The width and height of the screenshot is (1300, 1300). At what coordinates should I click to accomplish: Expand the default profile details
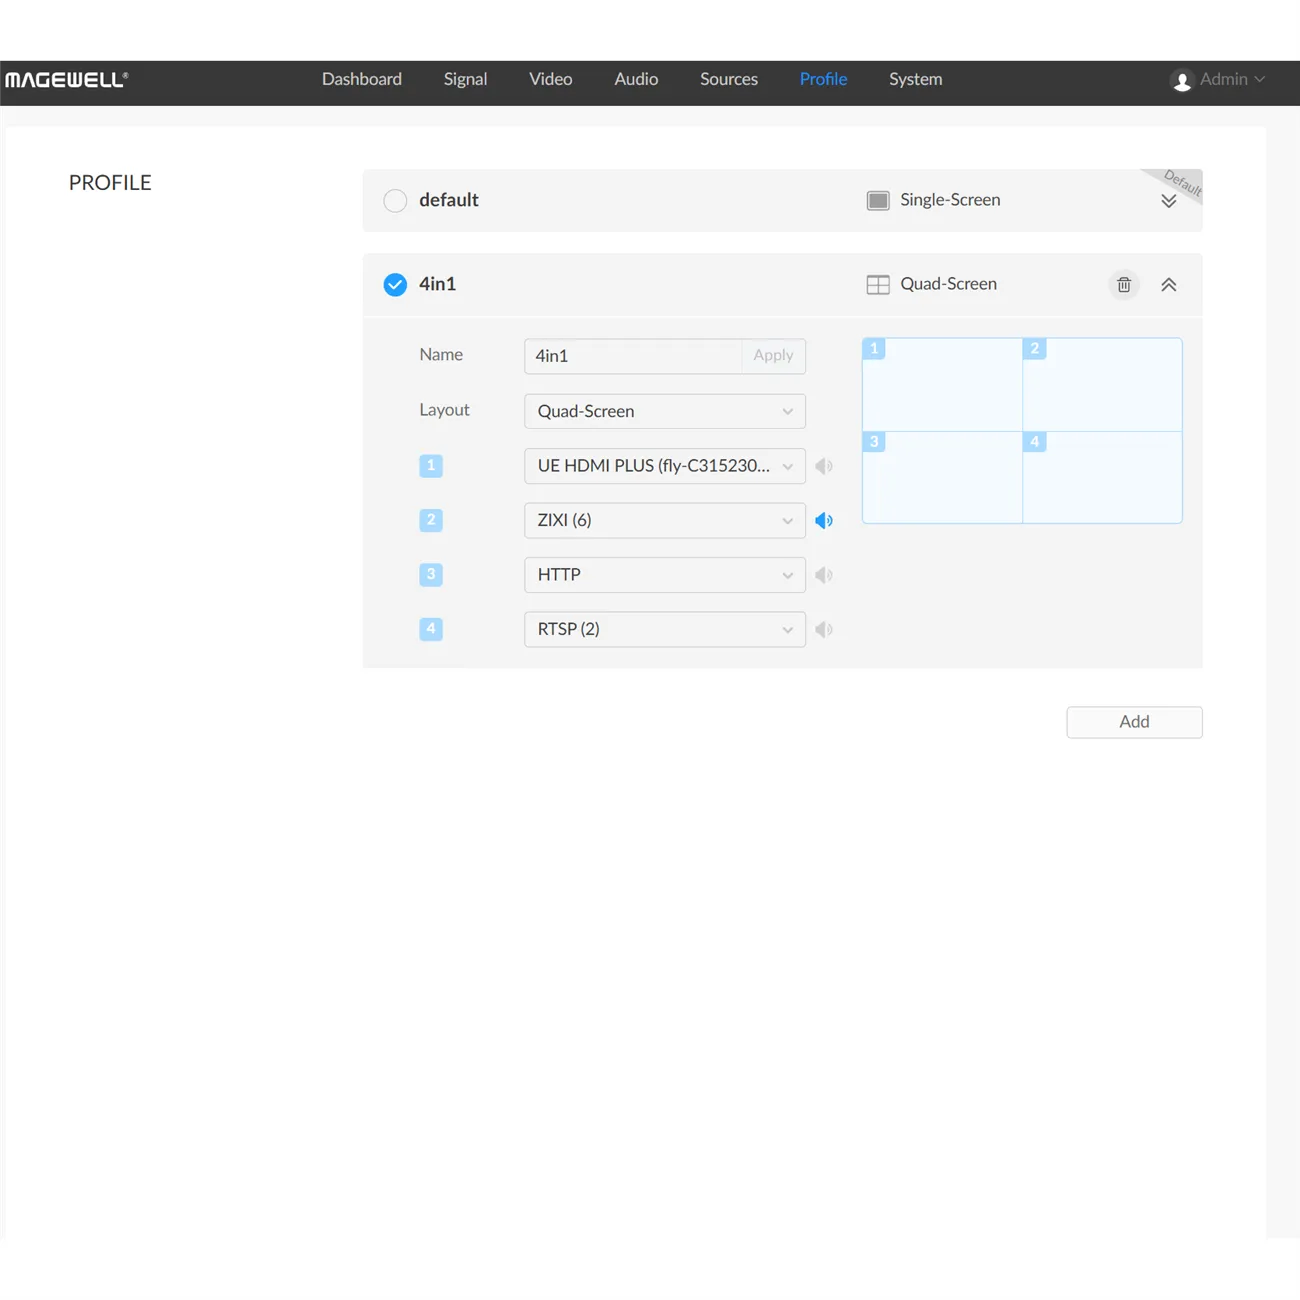1168,200
